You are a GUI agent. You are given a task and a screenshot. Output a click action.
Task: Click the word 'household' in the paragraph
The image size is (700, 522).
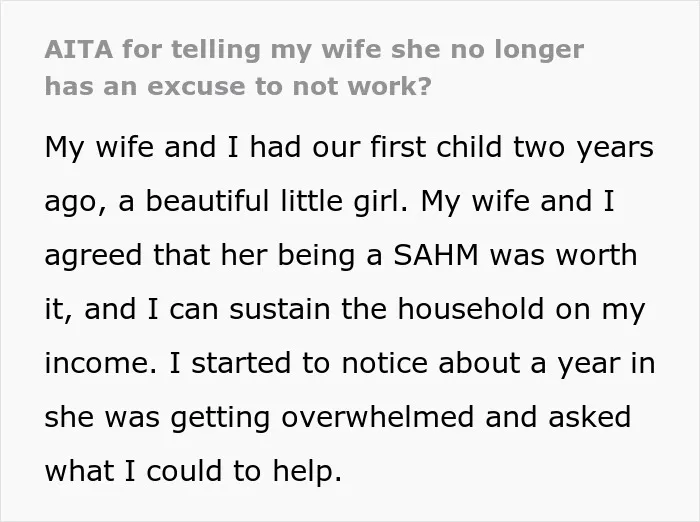(471, 309)
